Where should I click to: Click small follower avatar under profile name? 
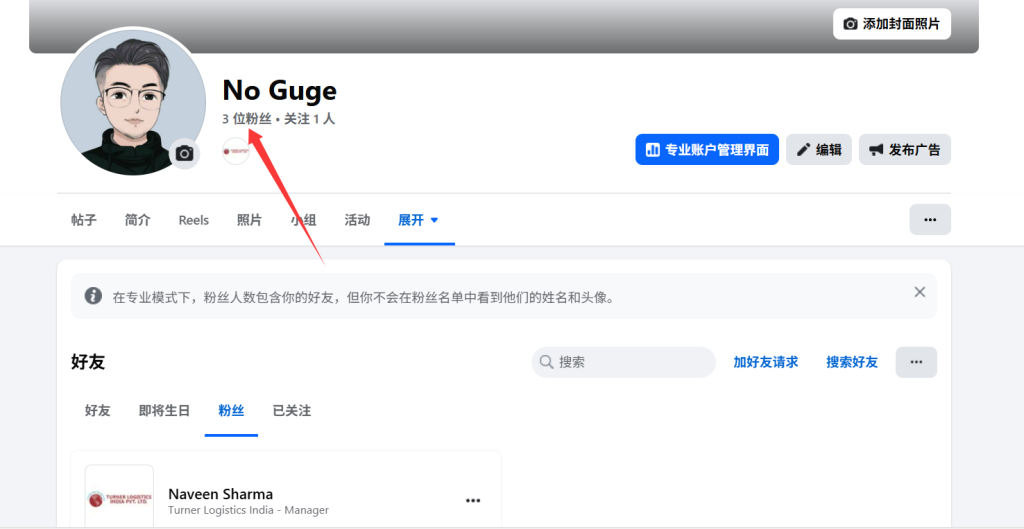pyautogui.click(x=236, y=153)
